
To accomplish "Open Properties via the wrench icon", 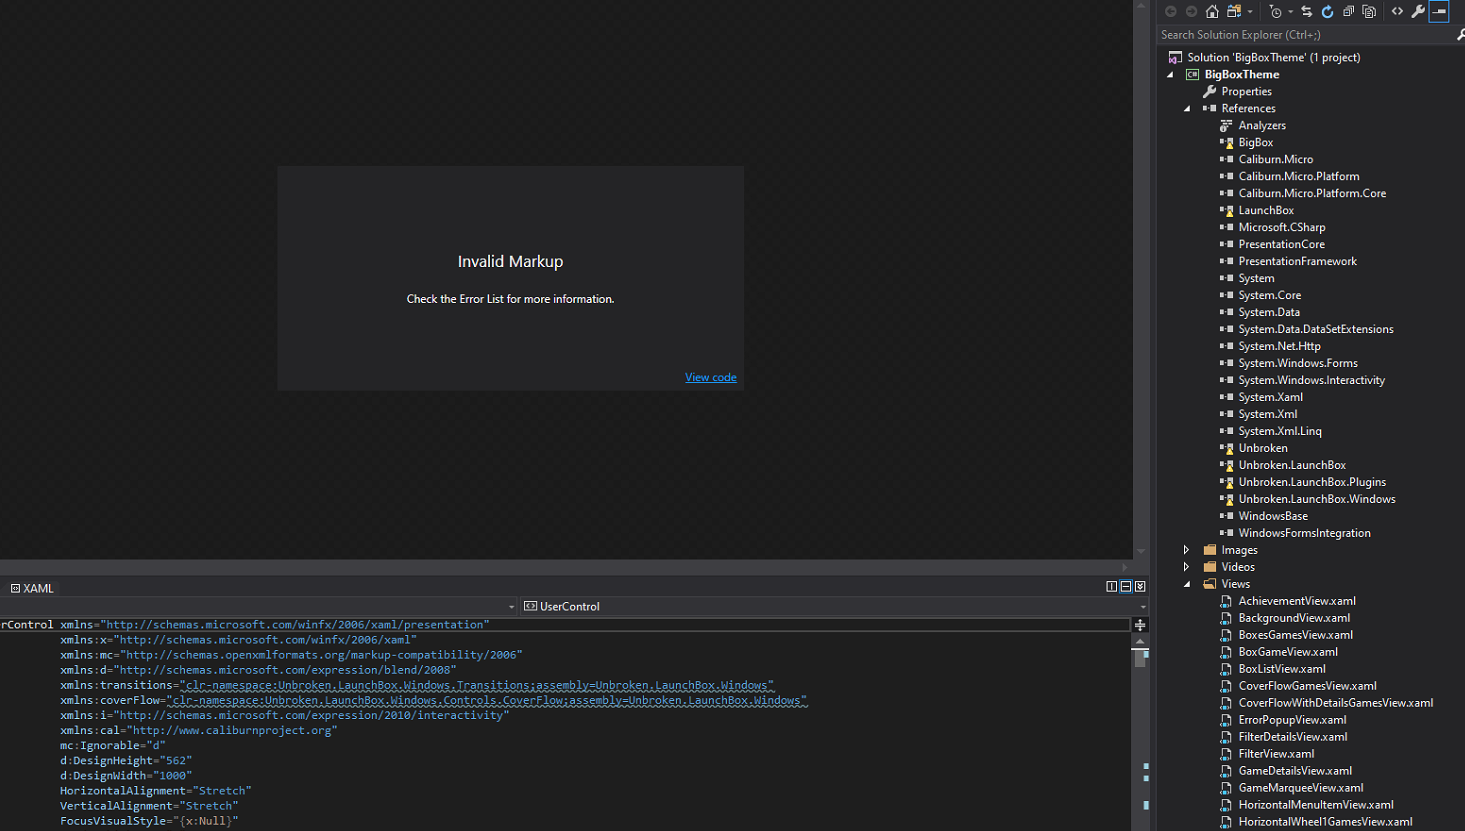I will pyautogui.click(x=1418, y=11).
